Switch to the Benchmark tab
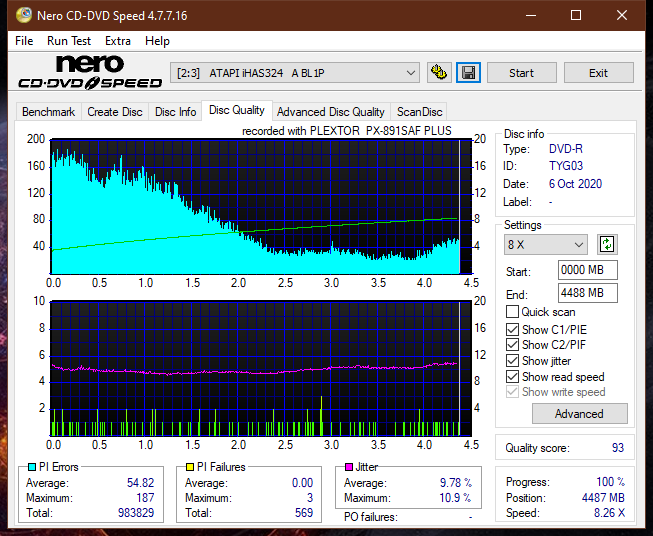 click(49, 112)
